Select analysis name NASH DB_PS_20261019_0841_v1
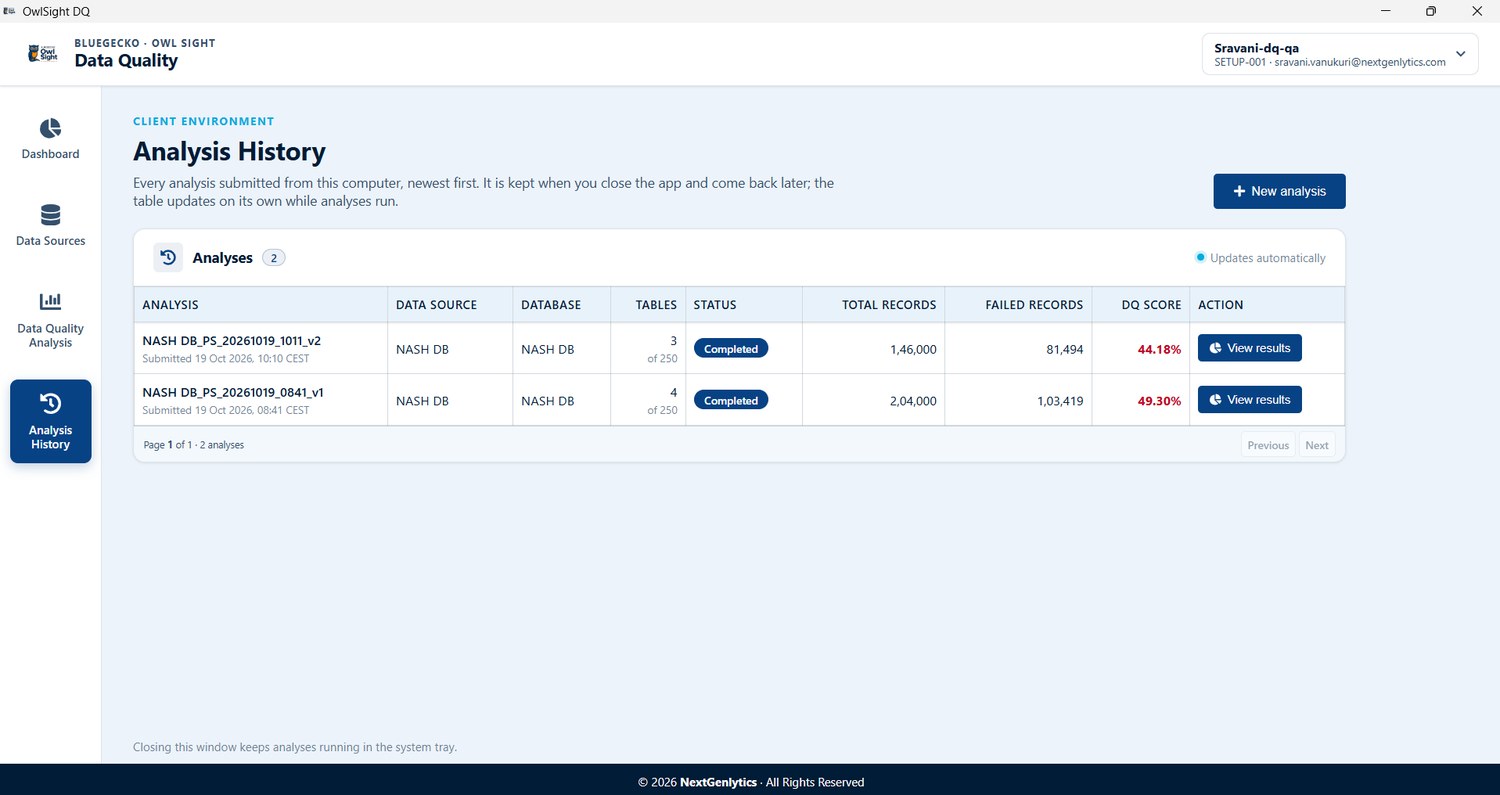1500x795 pixels. click(233, 393)
